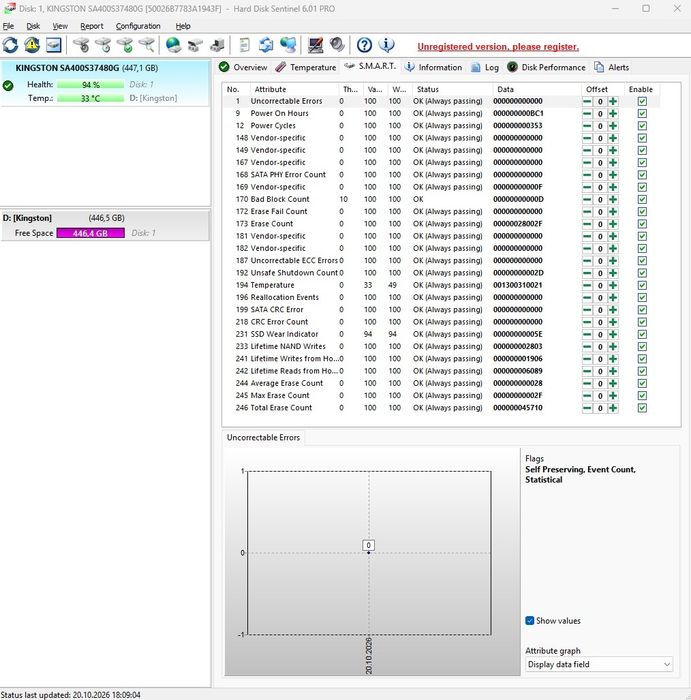The width and height of the screenshot is (691, 700).
Task: Switch to the Log tab
Action: (x=485, y=67)
